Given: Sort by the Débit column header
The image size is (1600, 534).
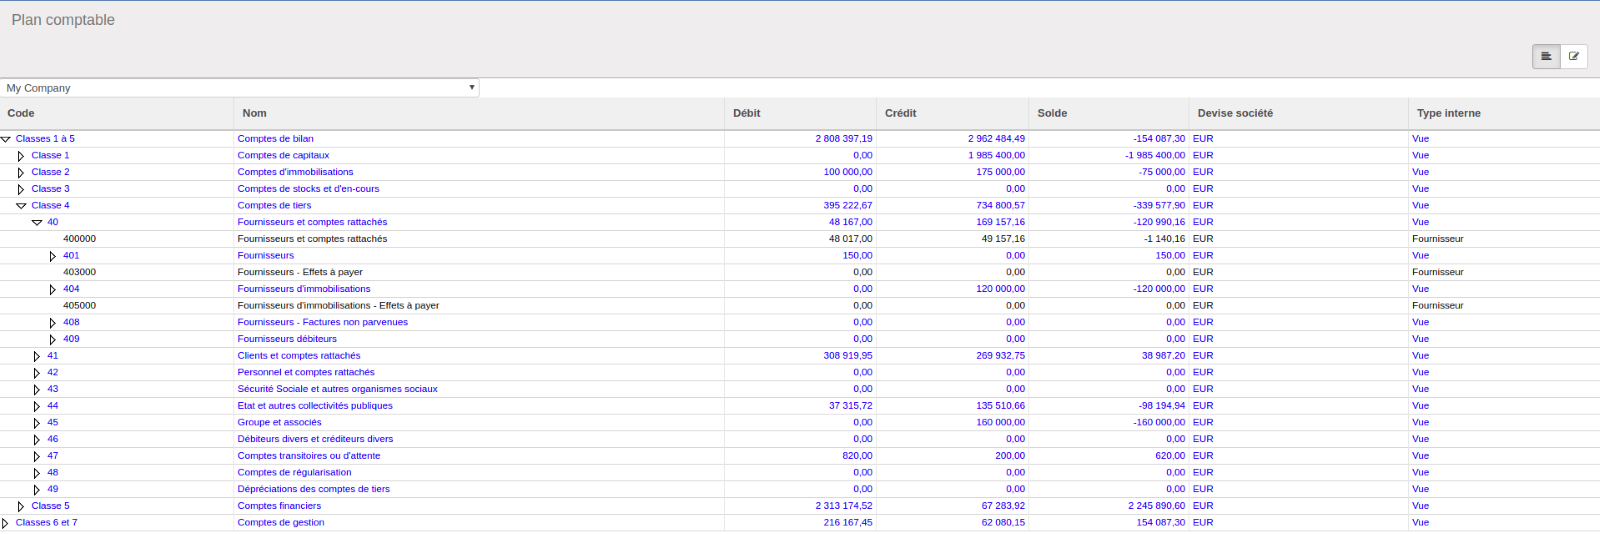Looking at the screenshot, I should [x=800, y=113].
